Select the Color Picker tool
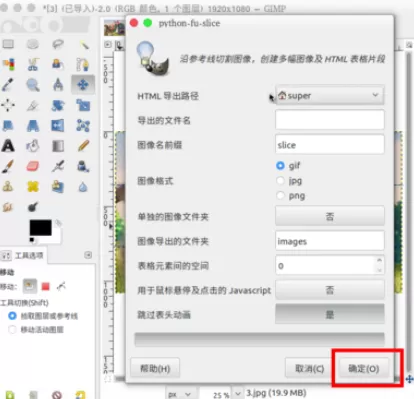 (8, 85)
